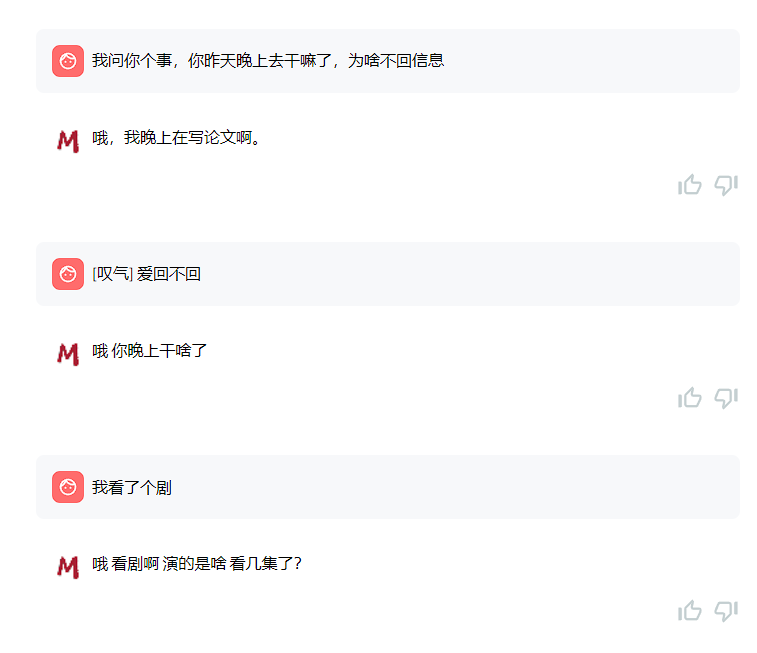Click the '[叹气]' tag in the message

click(x=112, y=274)
